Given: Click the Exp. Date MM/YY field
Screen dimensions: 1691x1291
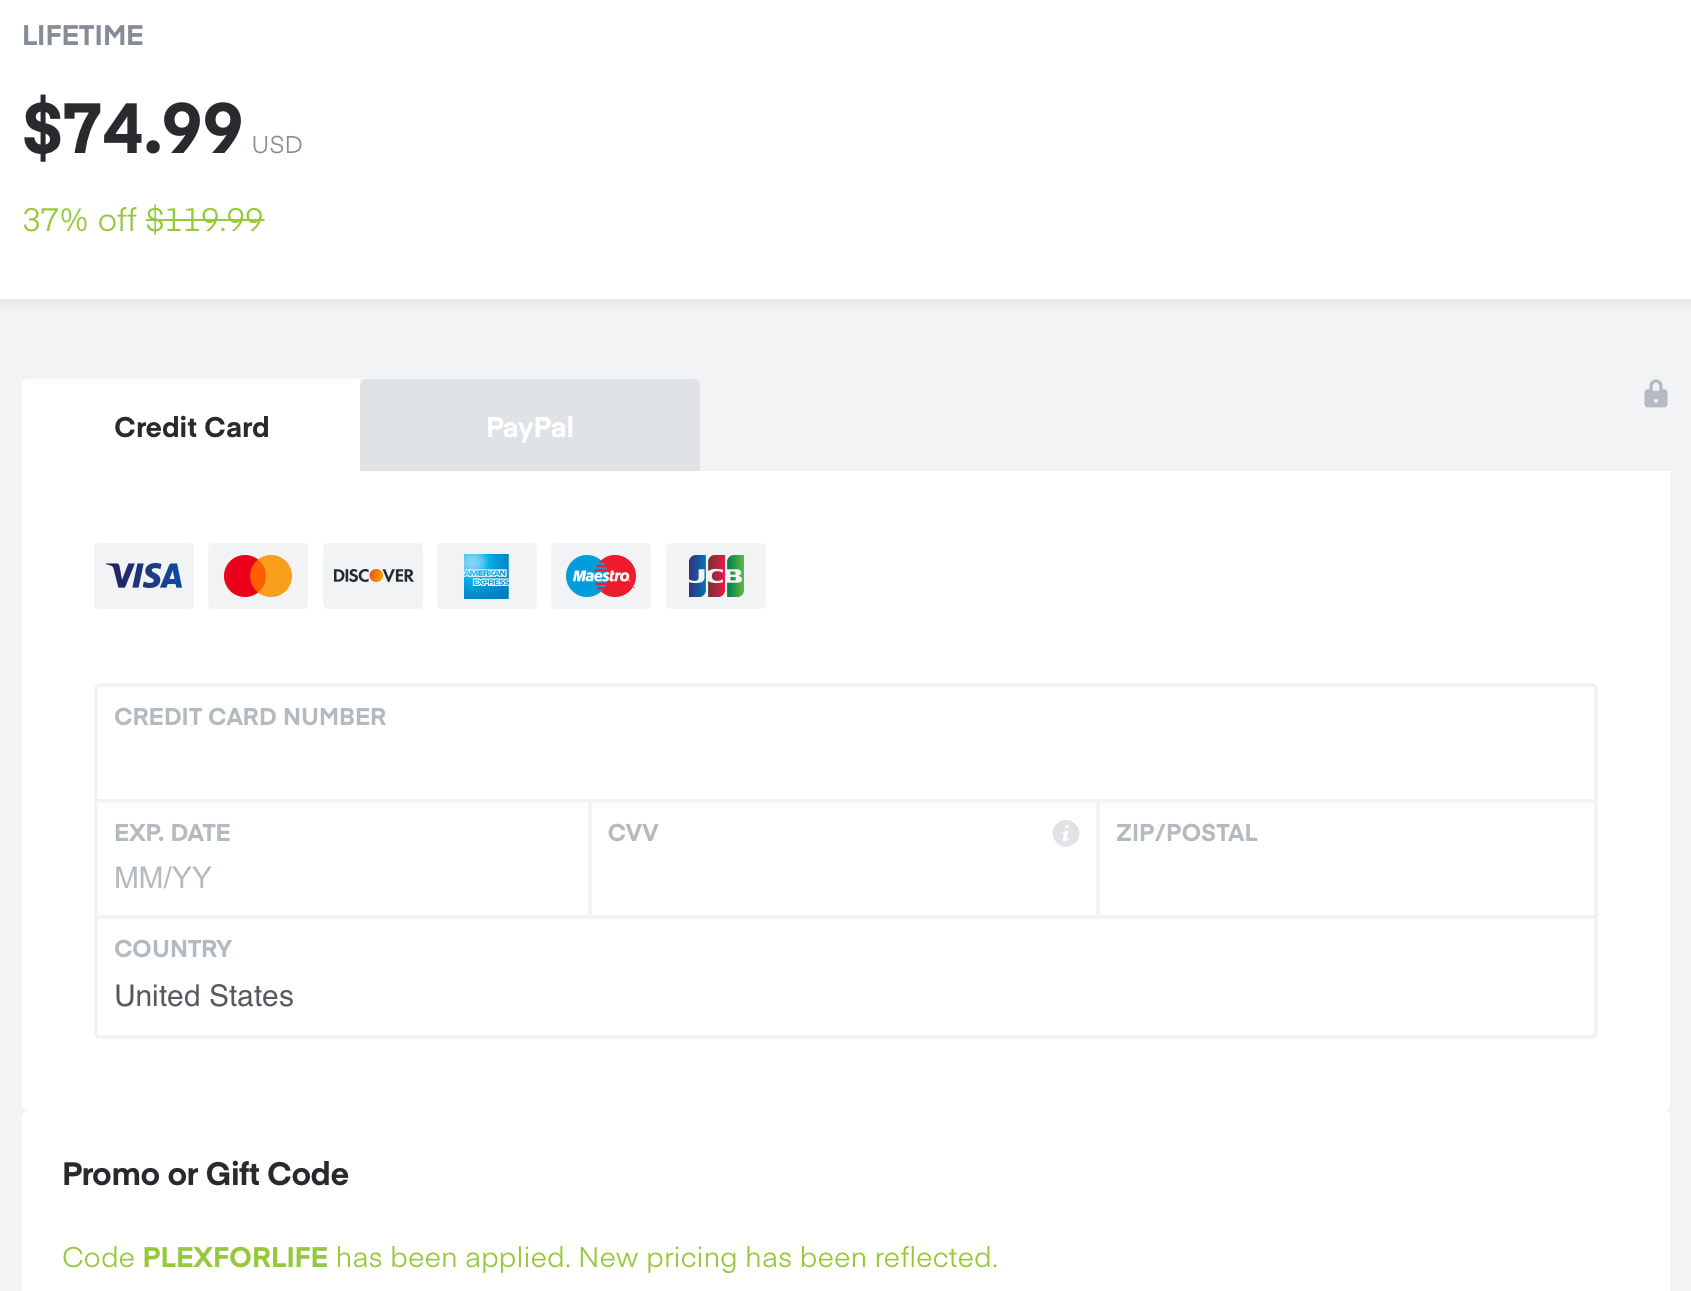Looking at the screenshot, I should tap(342, 877).
